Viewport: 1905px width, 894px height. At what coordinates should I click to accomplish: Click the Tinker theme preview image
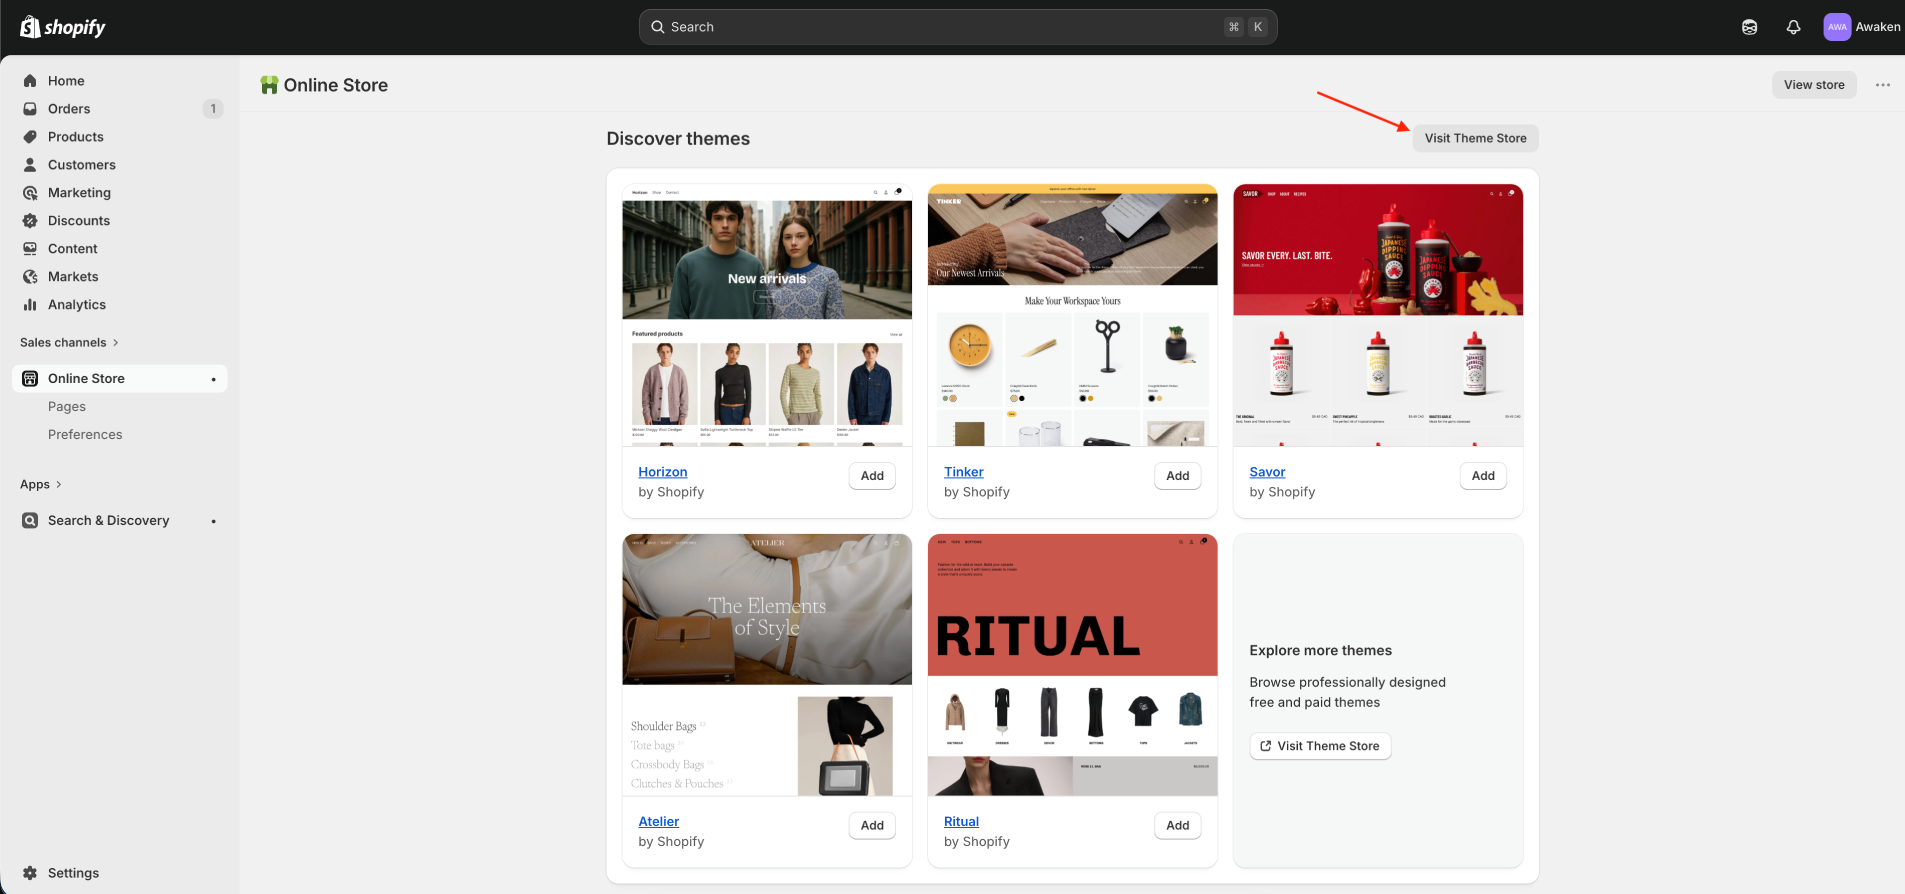pyautogui.click(x=1073, y=315)
